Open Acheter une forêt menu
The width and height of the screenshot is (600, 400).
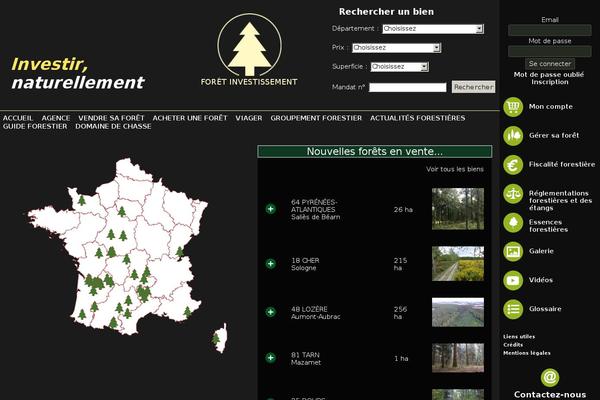click(190, 118)
